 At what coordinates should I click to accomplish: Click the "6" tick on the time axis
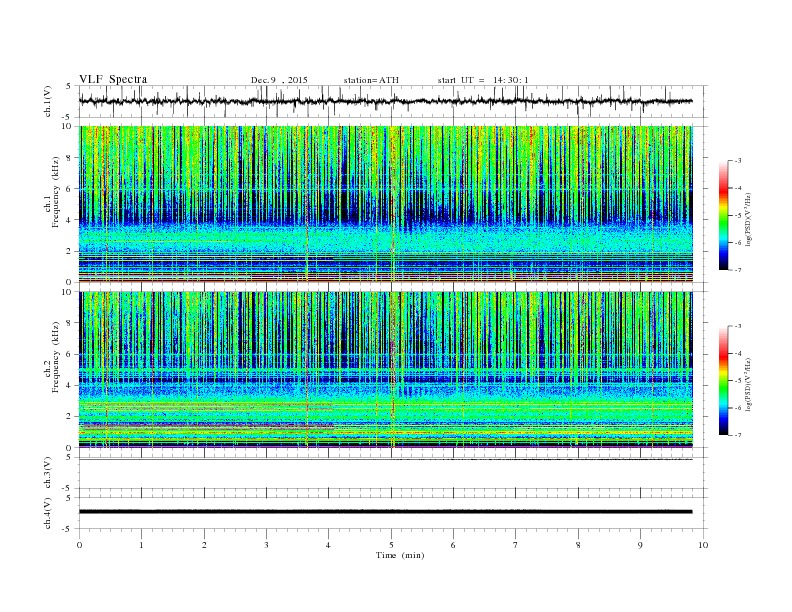454,545
